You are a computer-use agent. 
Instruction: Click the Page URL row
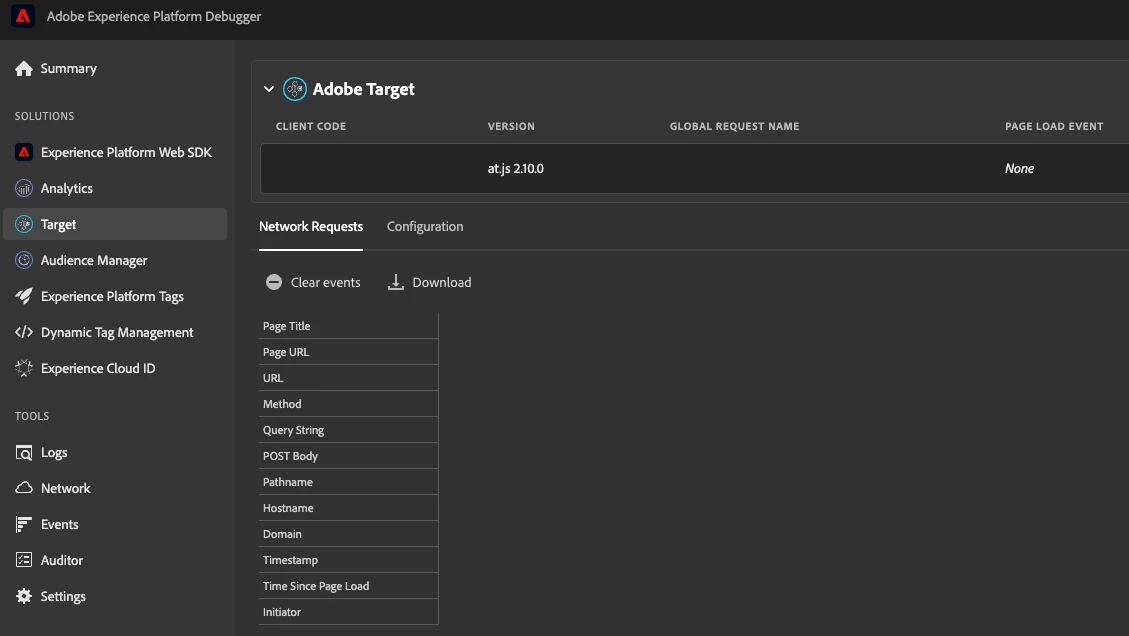[x=348, y=351]
